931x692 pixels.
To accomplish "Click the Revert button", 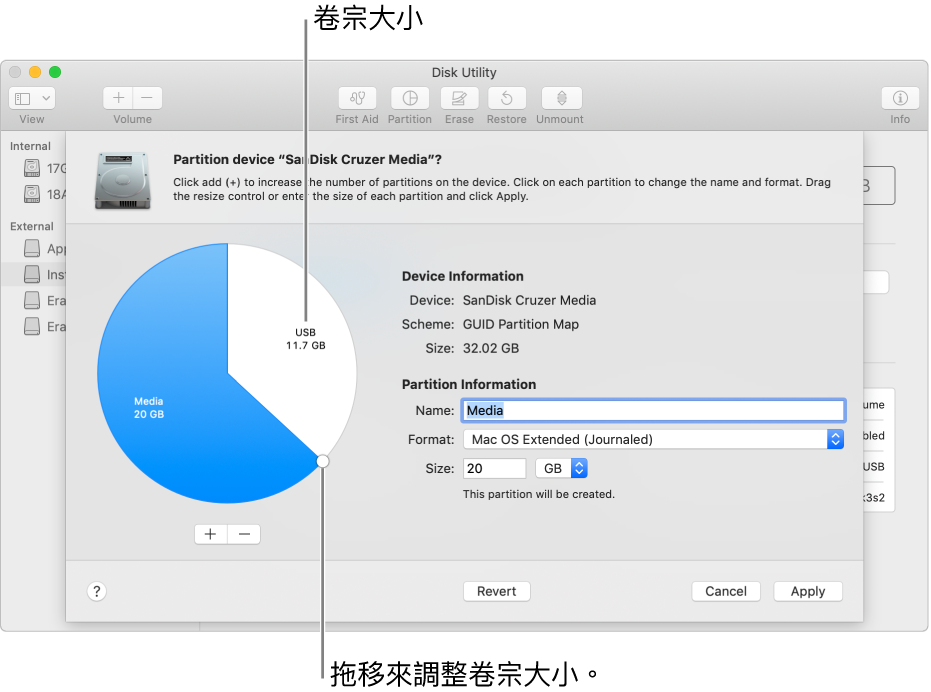I will point(496,591).
